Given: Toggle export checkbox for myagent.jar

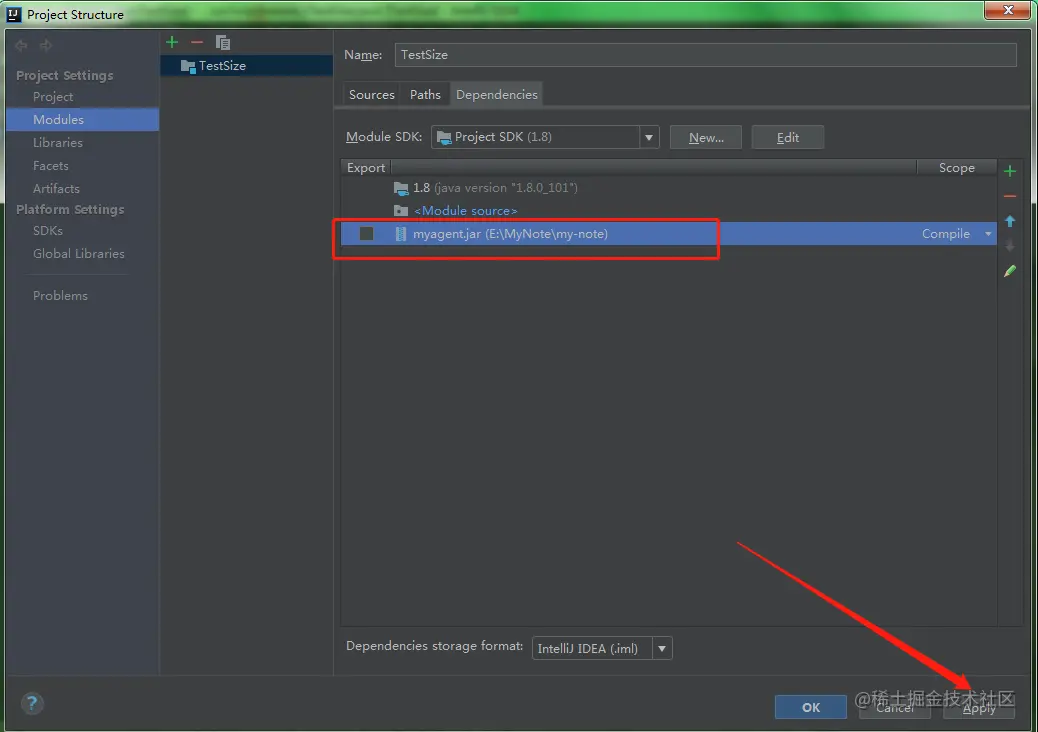Looking at the screenshot, I should click(x=366, y=234).
